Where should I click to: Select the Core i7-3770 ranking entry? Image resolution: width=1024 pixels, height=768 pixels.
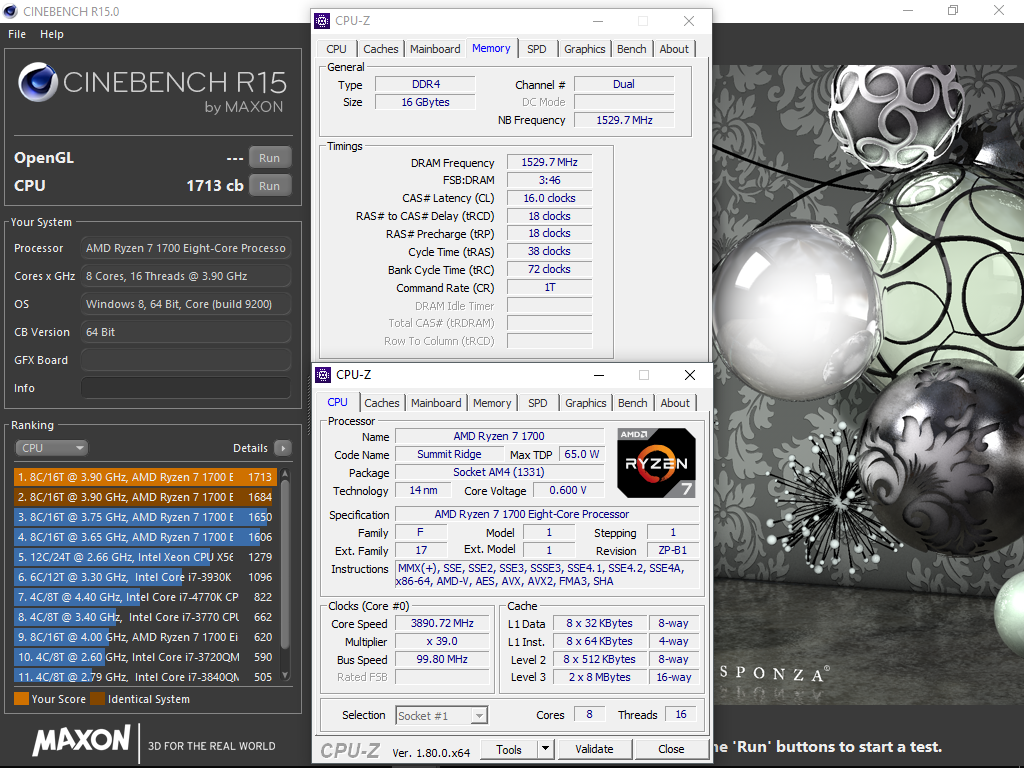[145, 617]
